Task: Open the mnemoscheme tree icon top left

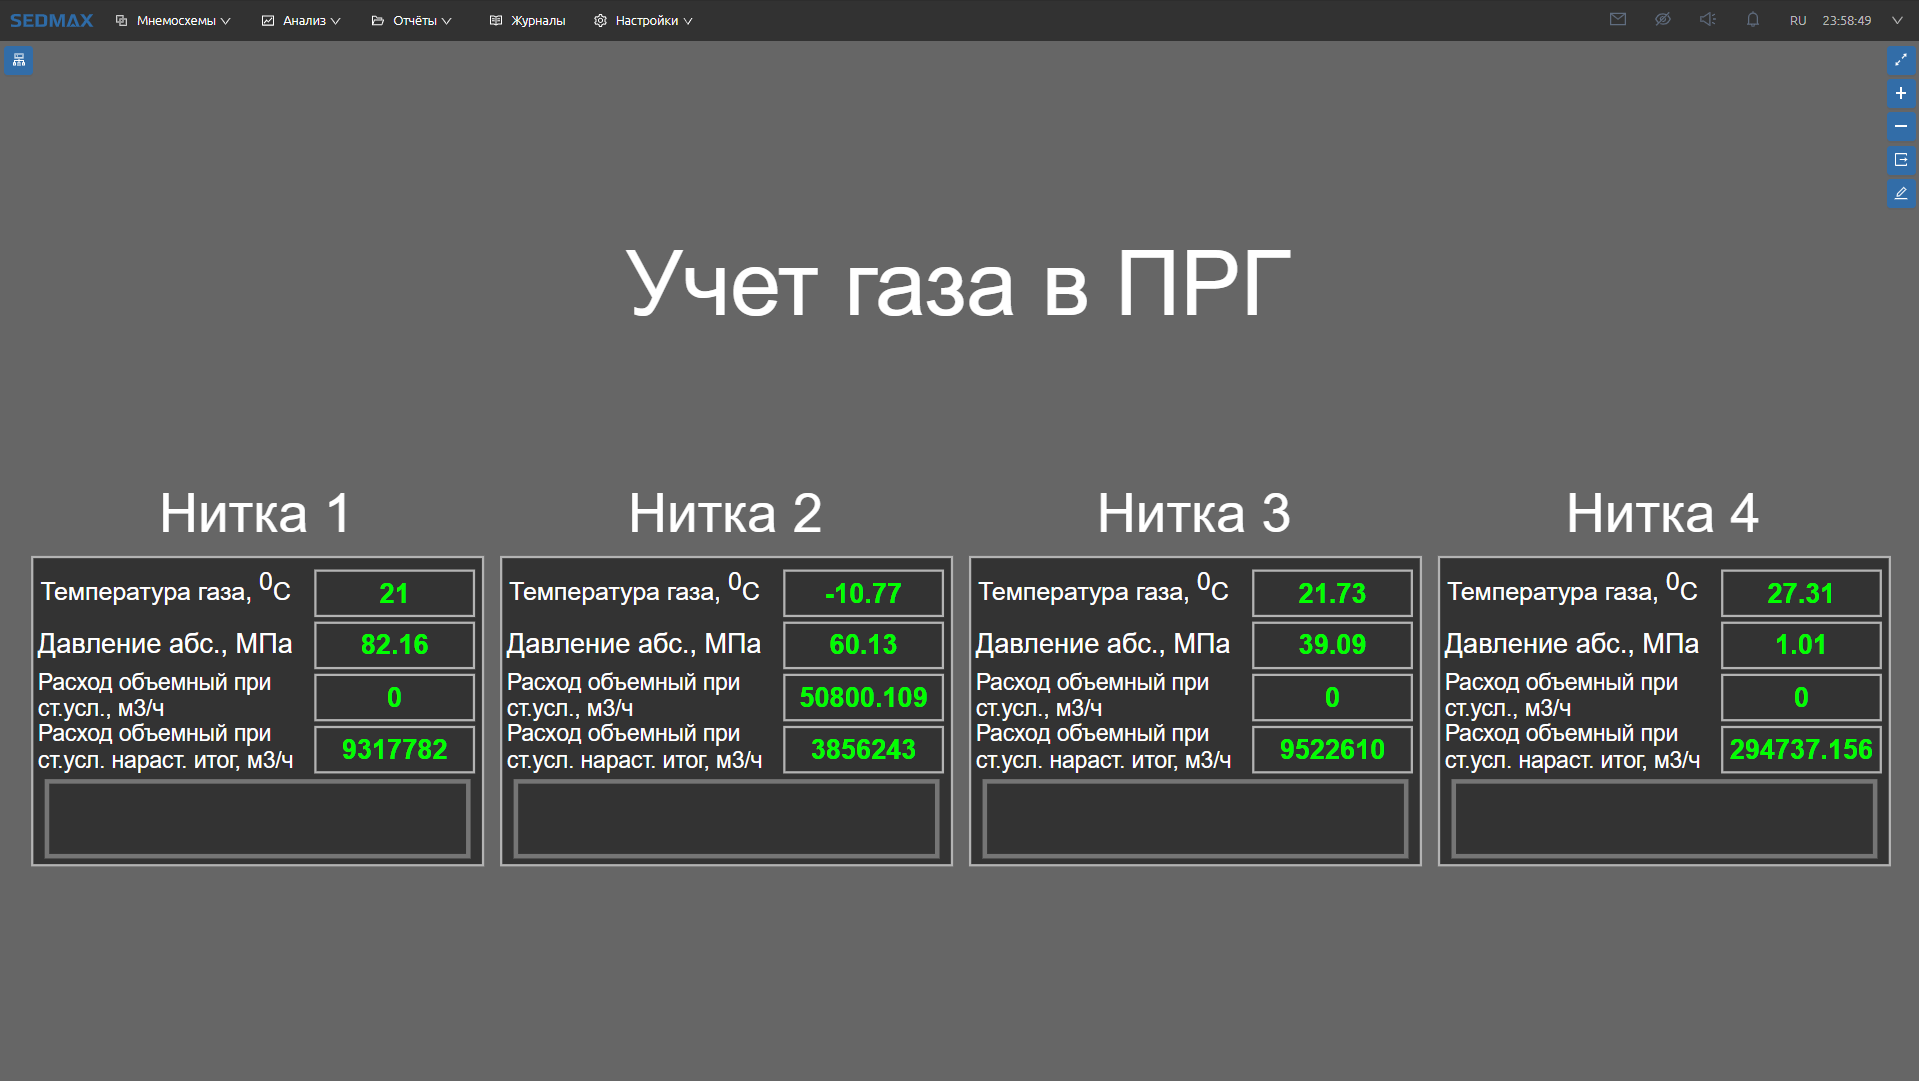Action: [18, 61]
